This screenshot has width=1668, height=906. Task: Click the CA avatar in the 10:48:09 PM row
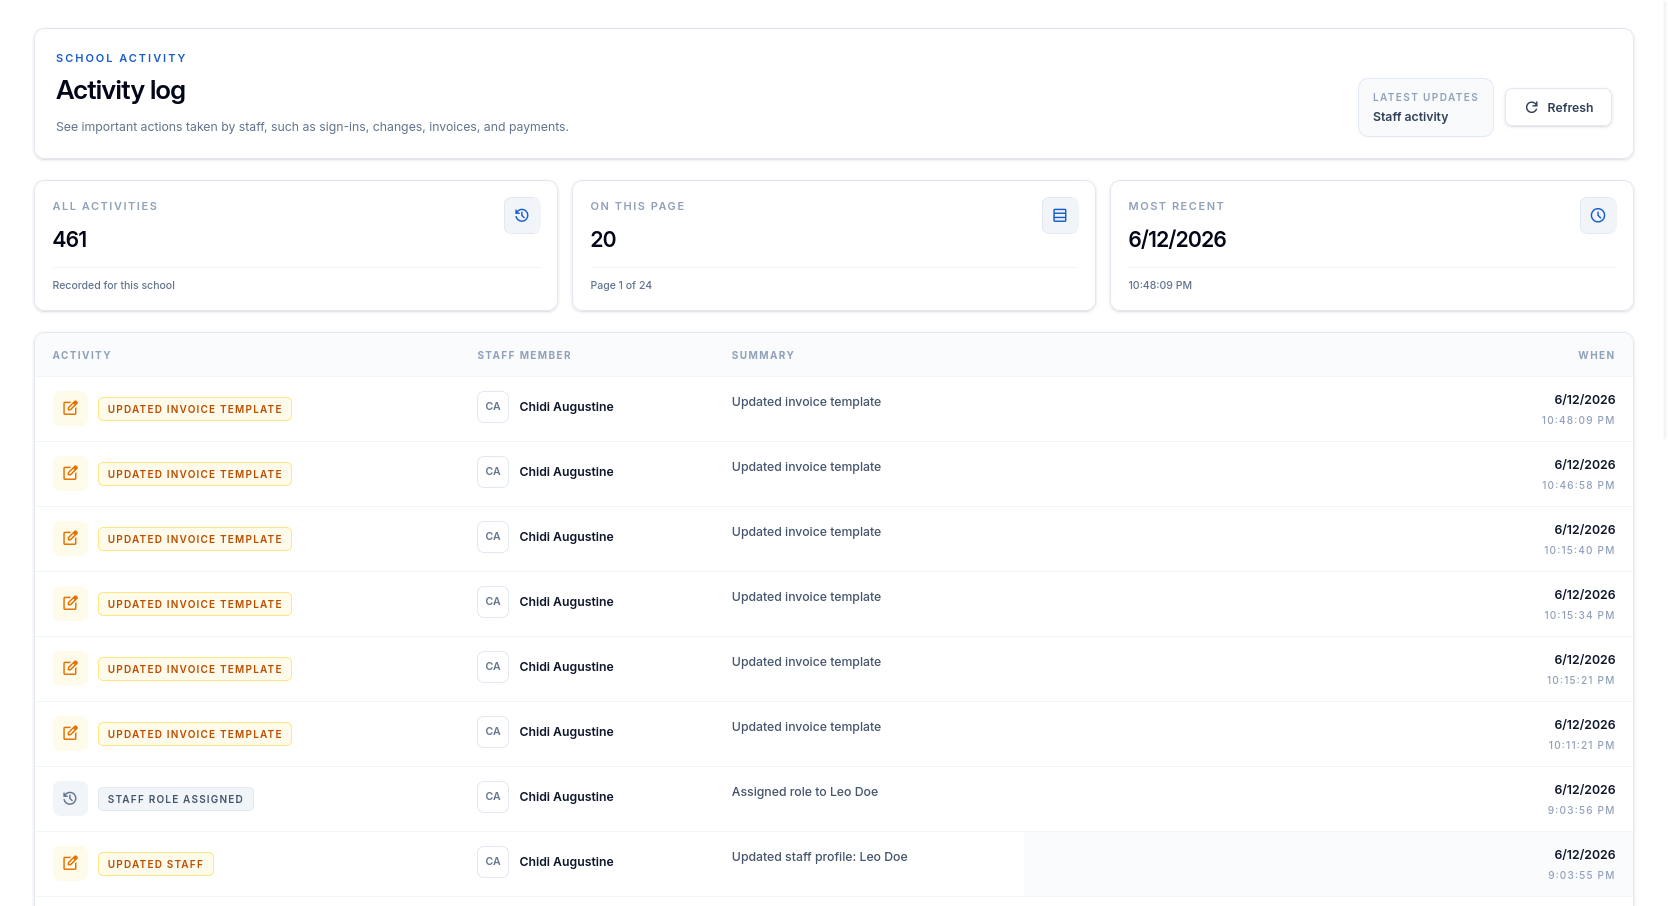click(493, 407)
